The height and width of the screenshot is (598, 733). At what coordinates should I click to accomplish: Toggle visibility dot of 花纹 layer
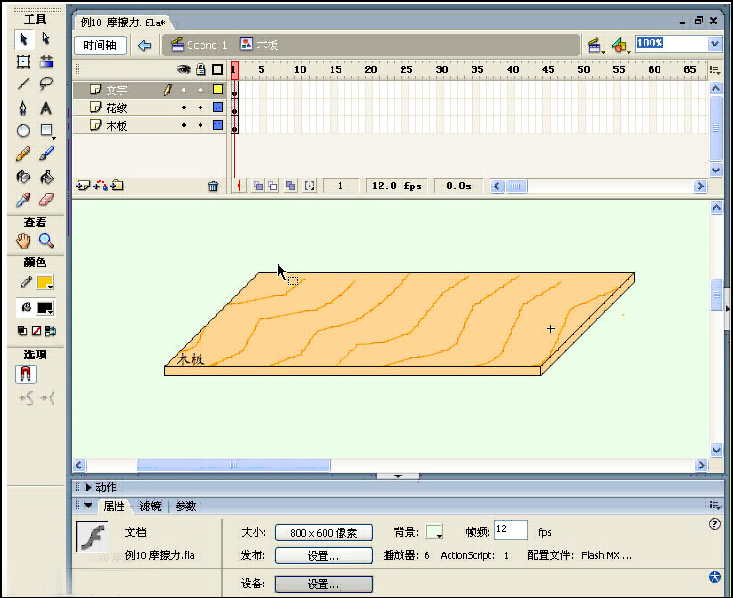click(184, 107)
